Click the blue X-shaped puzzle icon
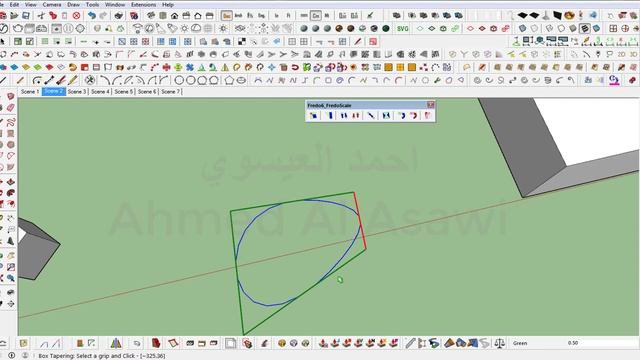The width and height of the screenshot is (640, 360). tap(190, 67)
